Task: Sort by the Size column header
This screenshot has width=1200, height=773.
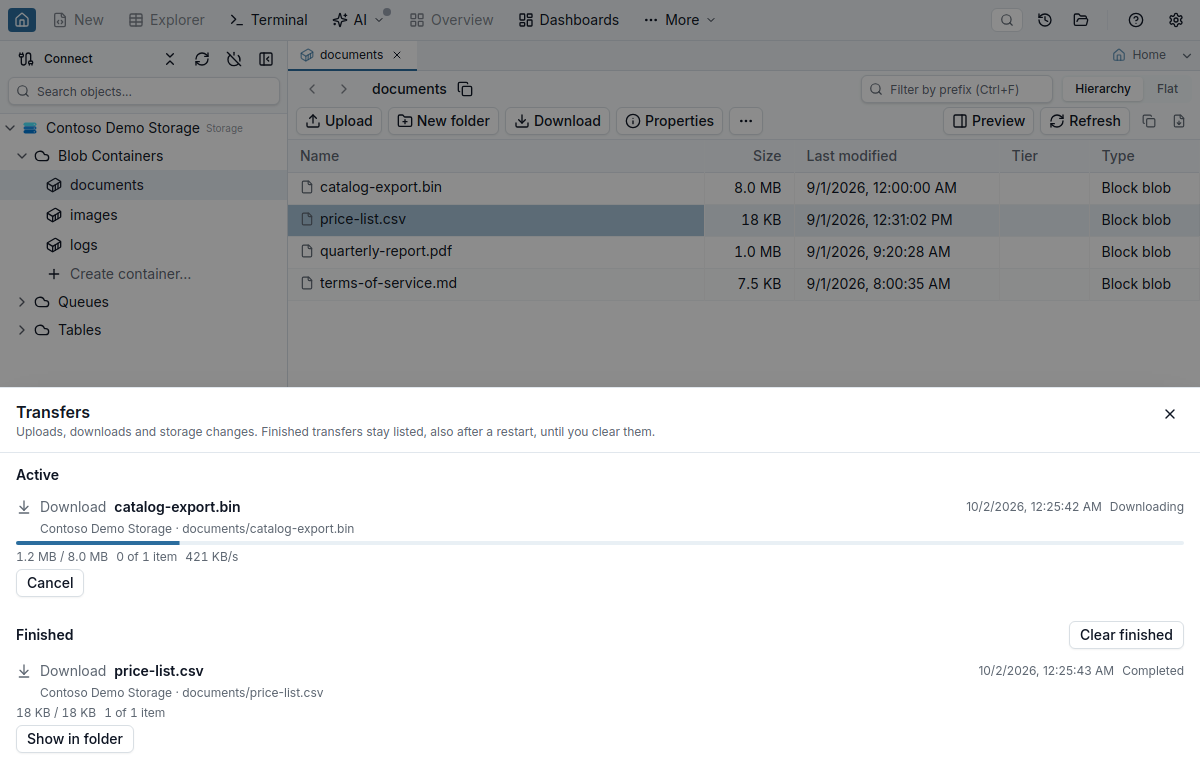Action: tap(767, 156)
